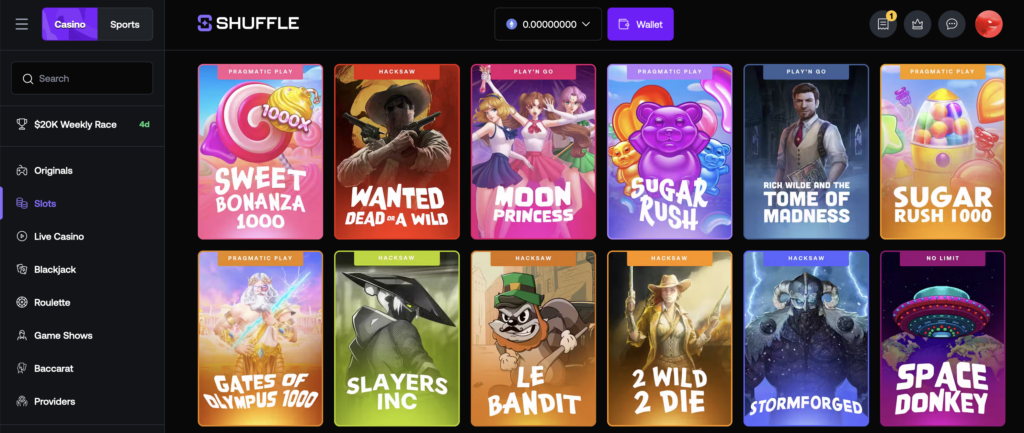Open the Wallet button

click(x=640, y=24)
